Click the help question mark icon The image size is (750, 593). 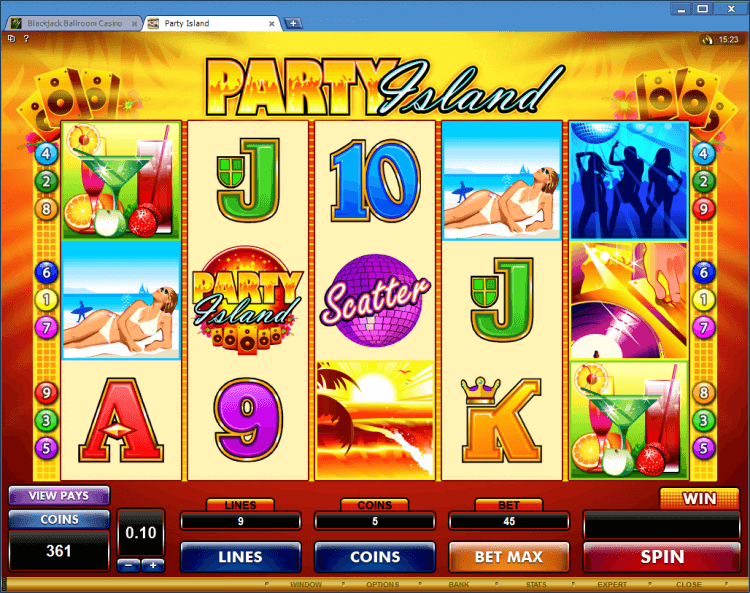(x=26, y=39)
